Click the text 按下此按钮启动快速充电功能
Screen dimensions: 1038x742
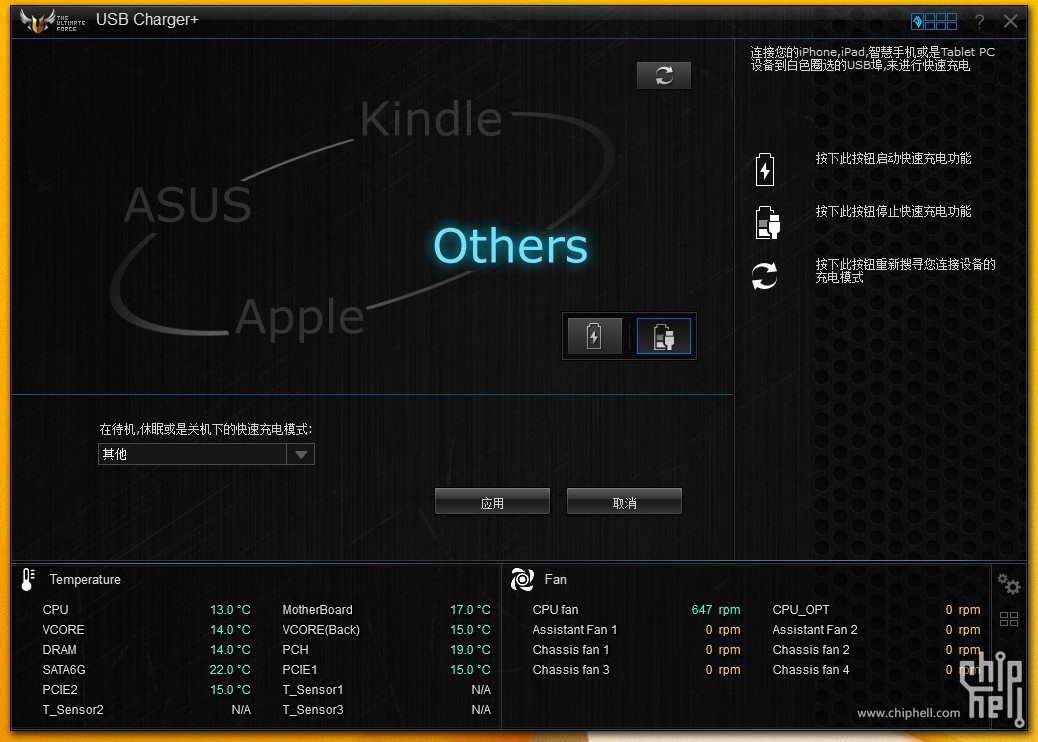pyautogui.click(x=893, y=159)
